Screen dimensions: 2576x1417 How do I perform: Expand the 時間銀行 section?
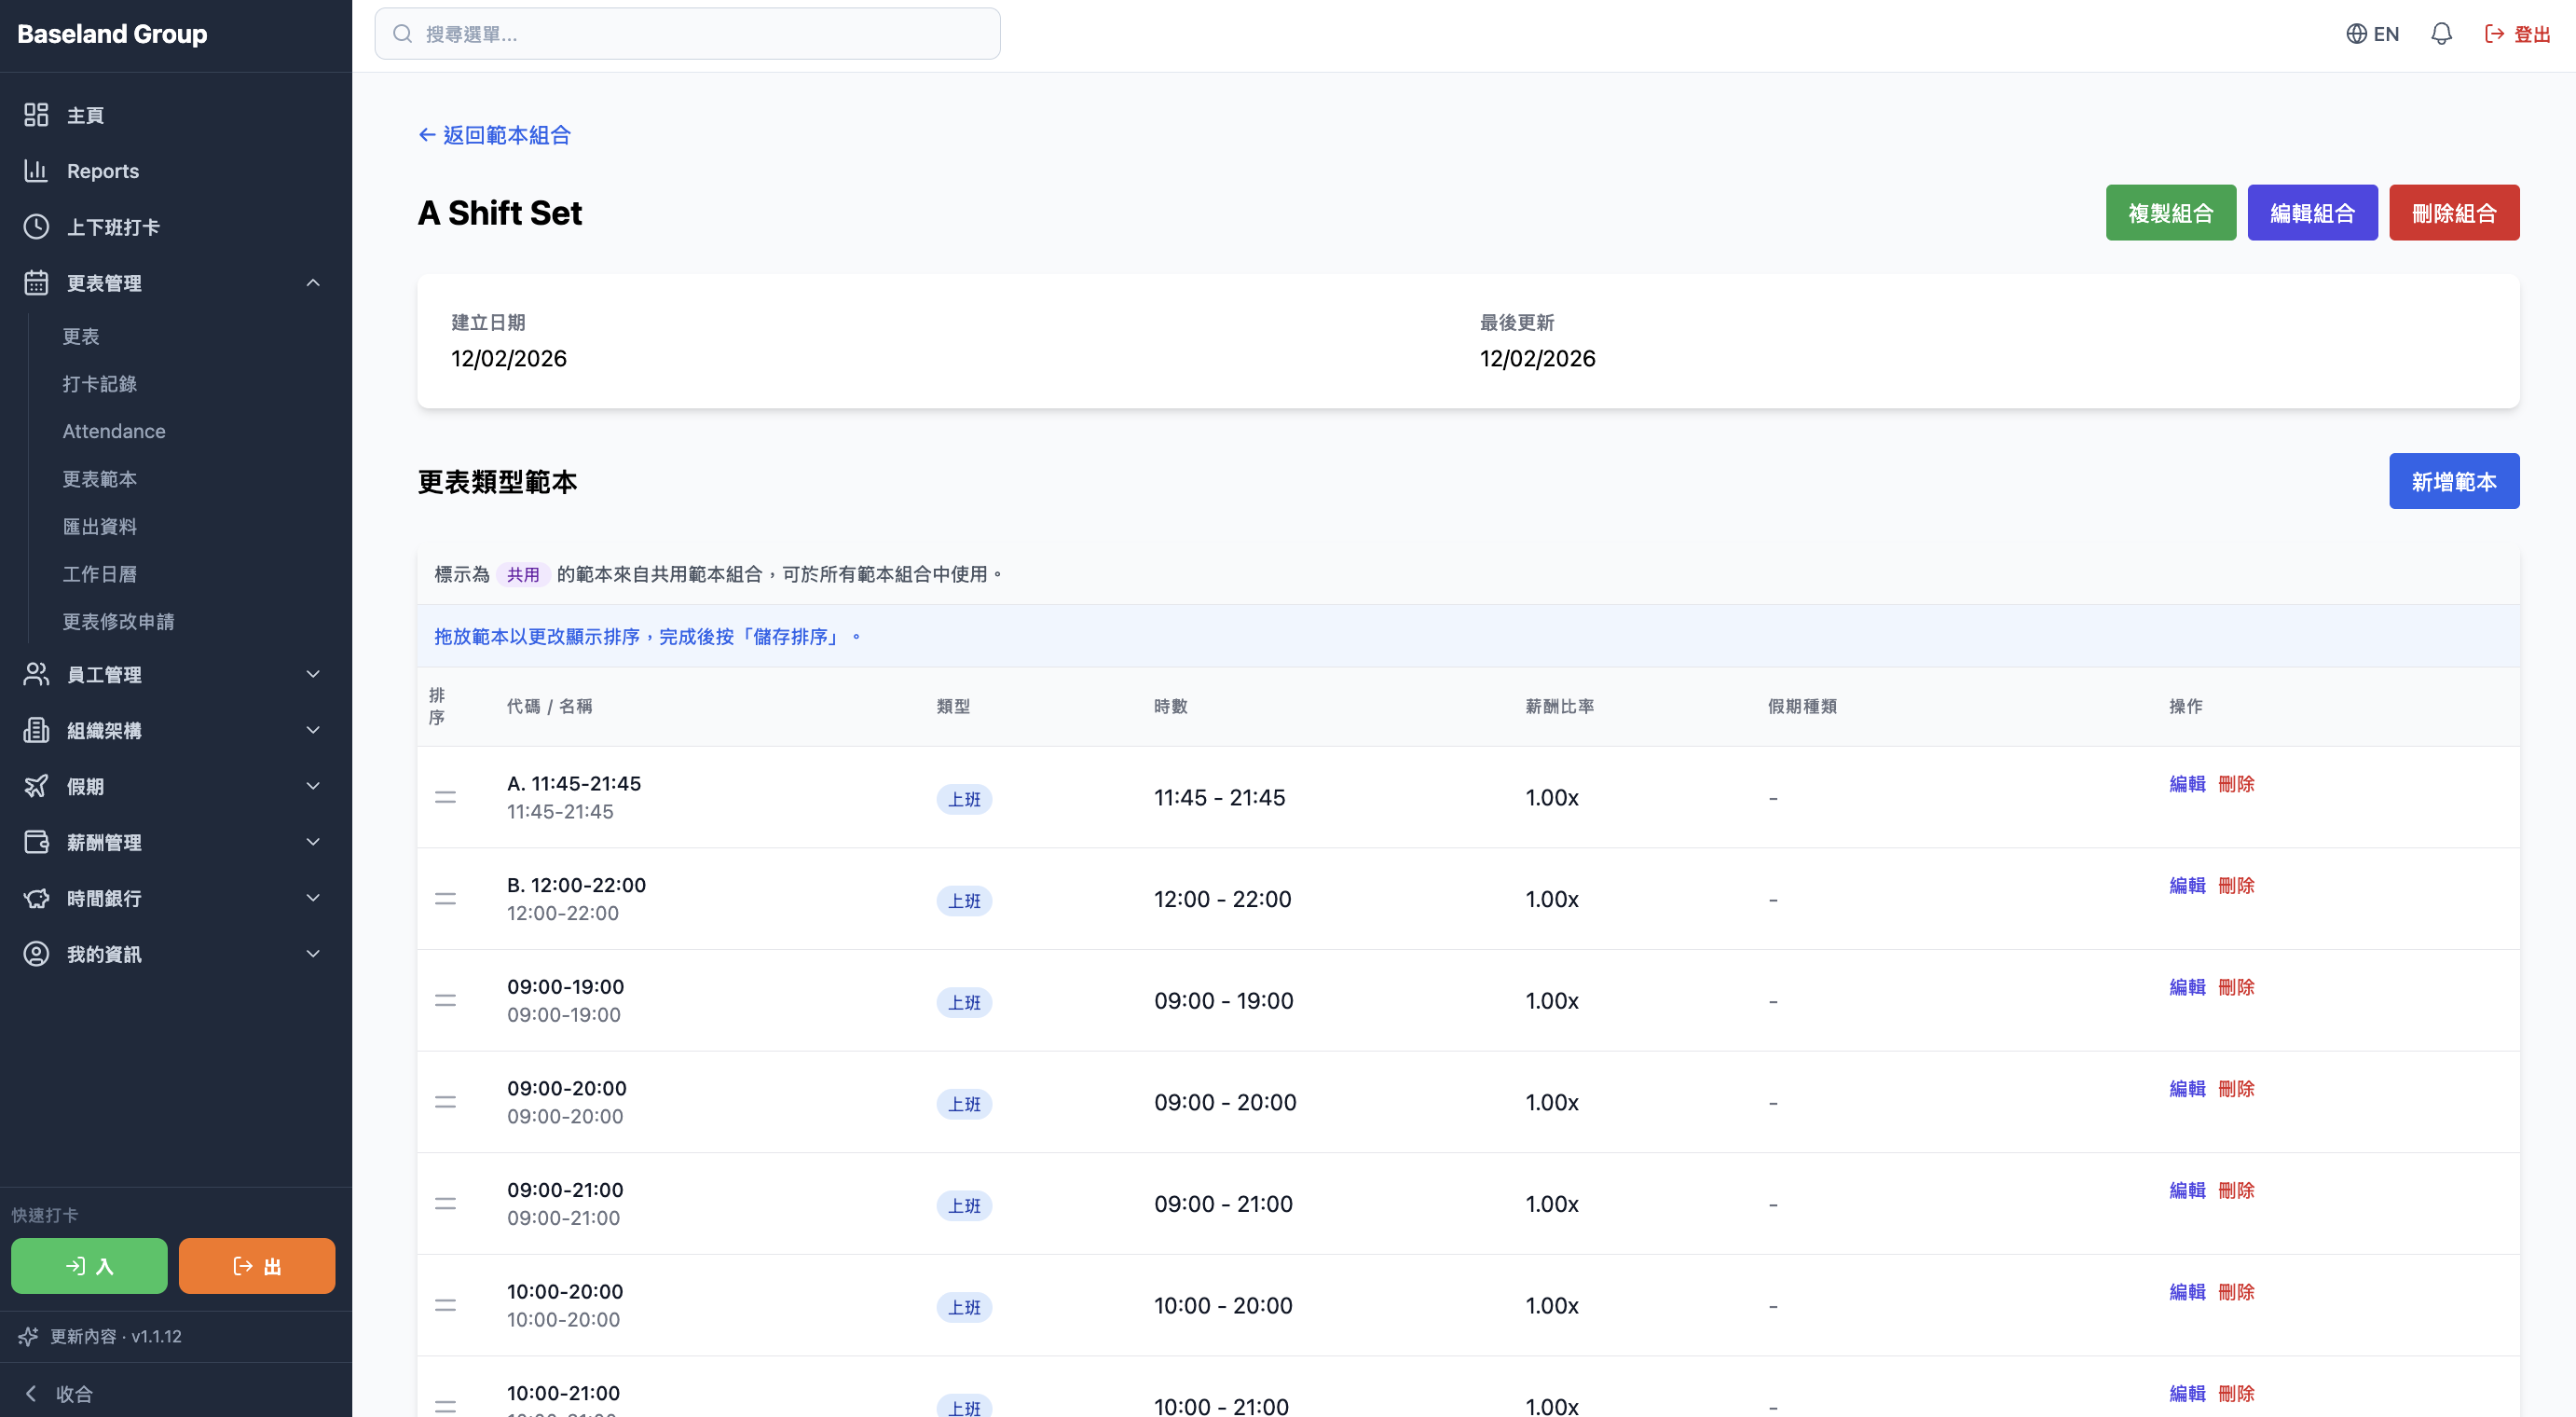[176, 898]
